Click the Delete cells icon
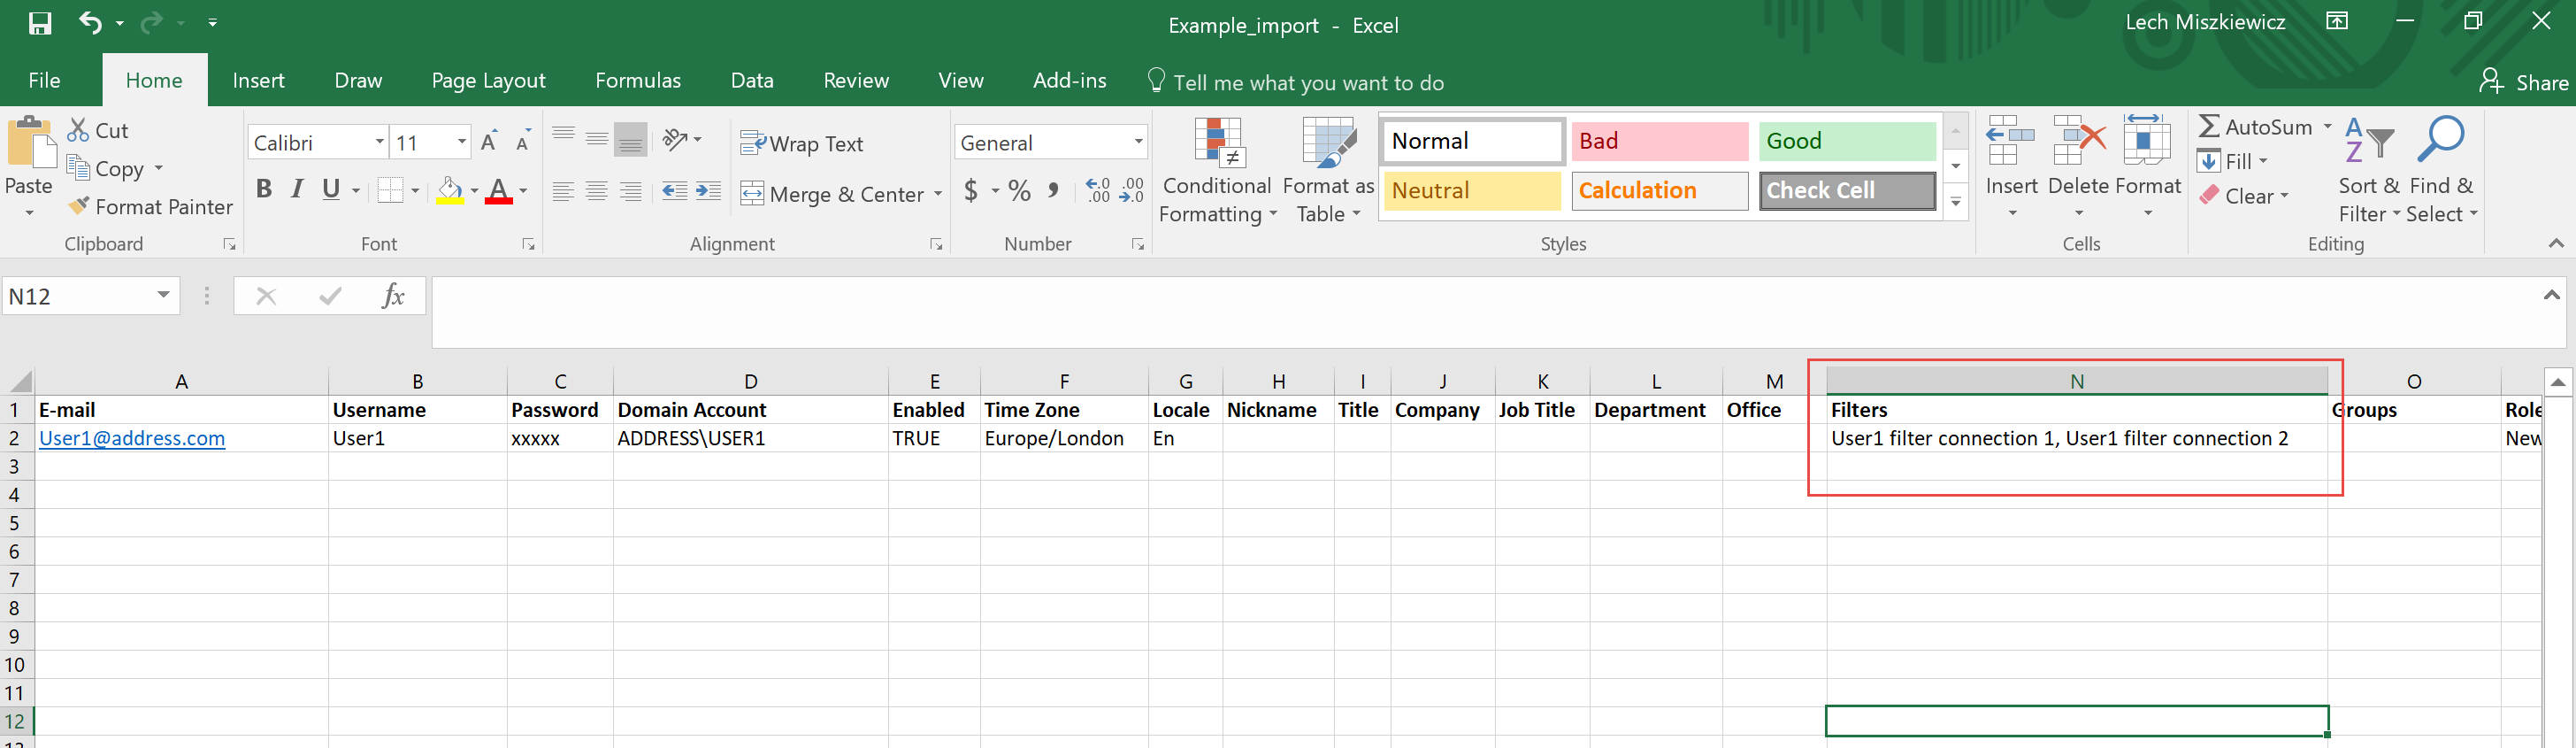The image size is (2576, 748). [x=2078, y=141]
